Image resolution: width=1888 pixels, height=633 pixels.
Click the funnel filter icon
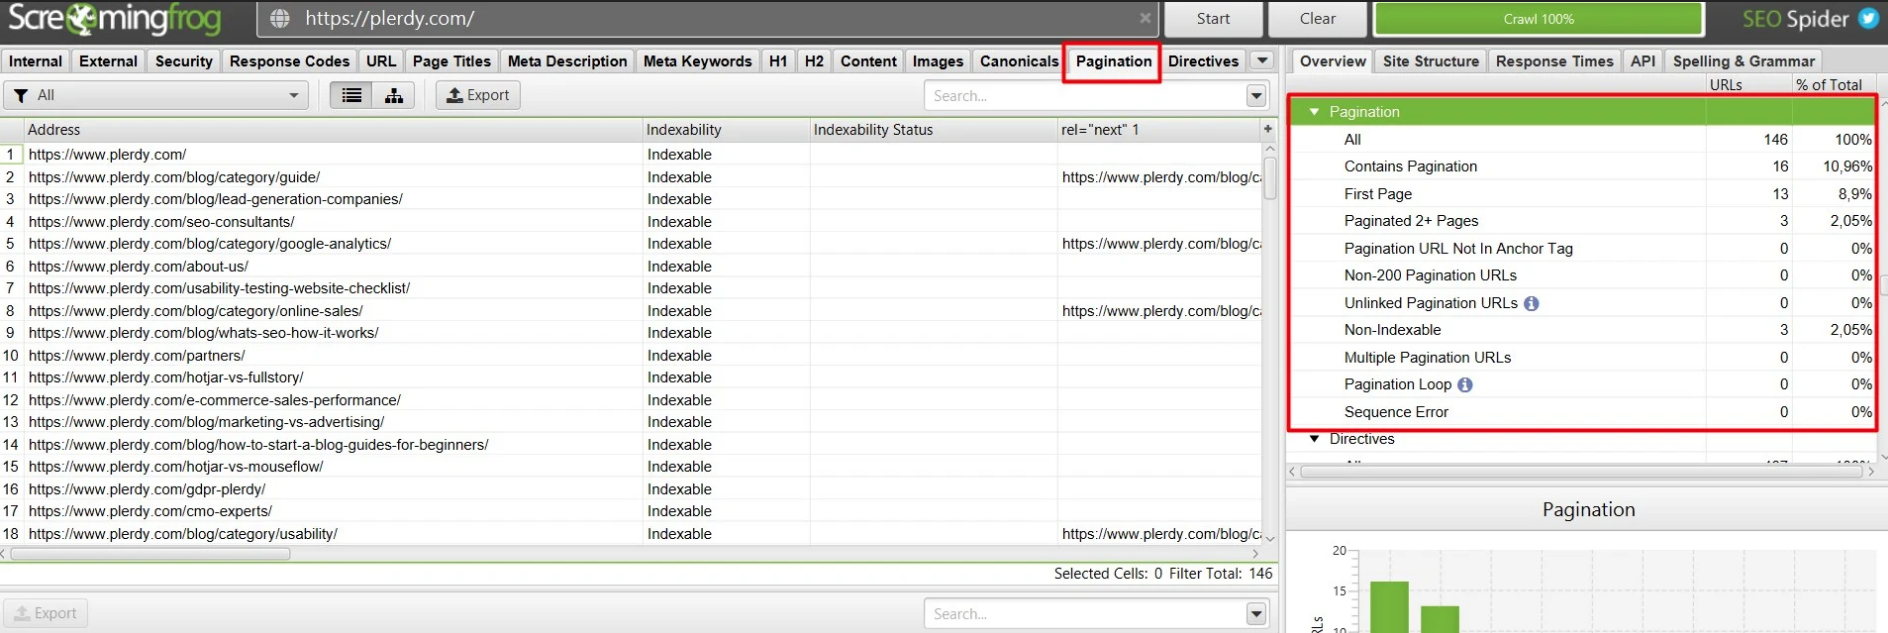point(21,95)
